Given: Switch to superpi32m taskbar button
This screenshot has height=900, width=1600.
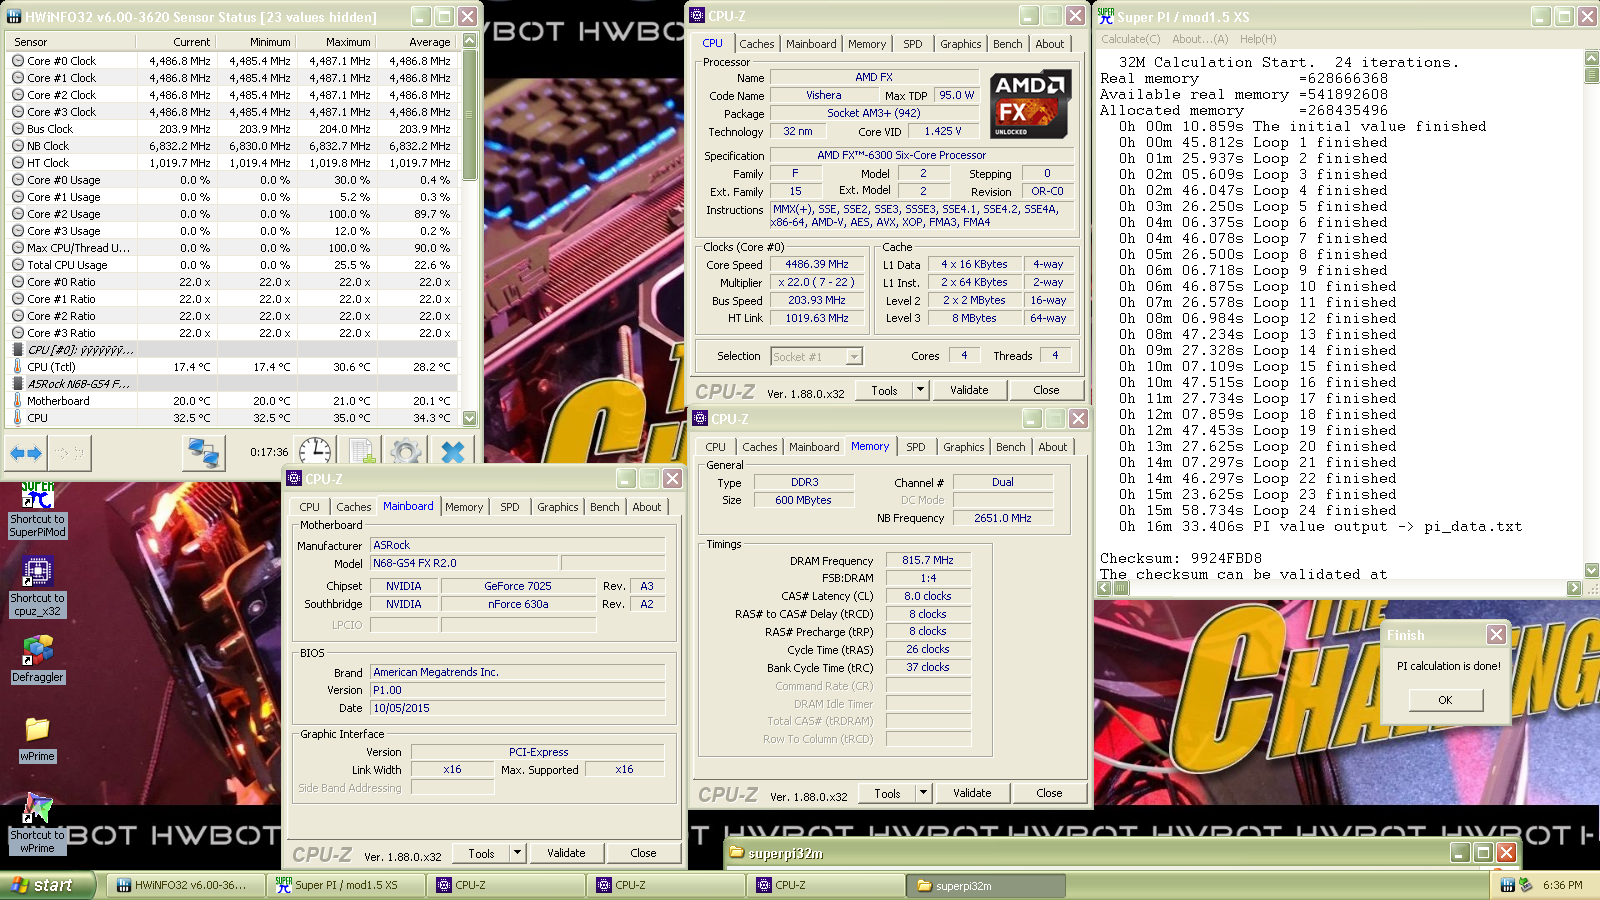Looking at the screenshot, I should [986, 885].
